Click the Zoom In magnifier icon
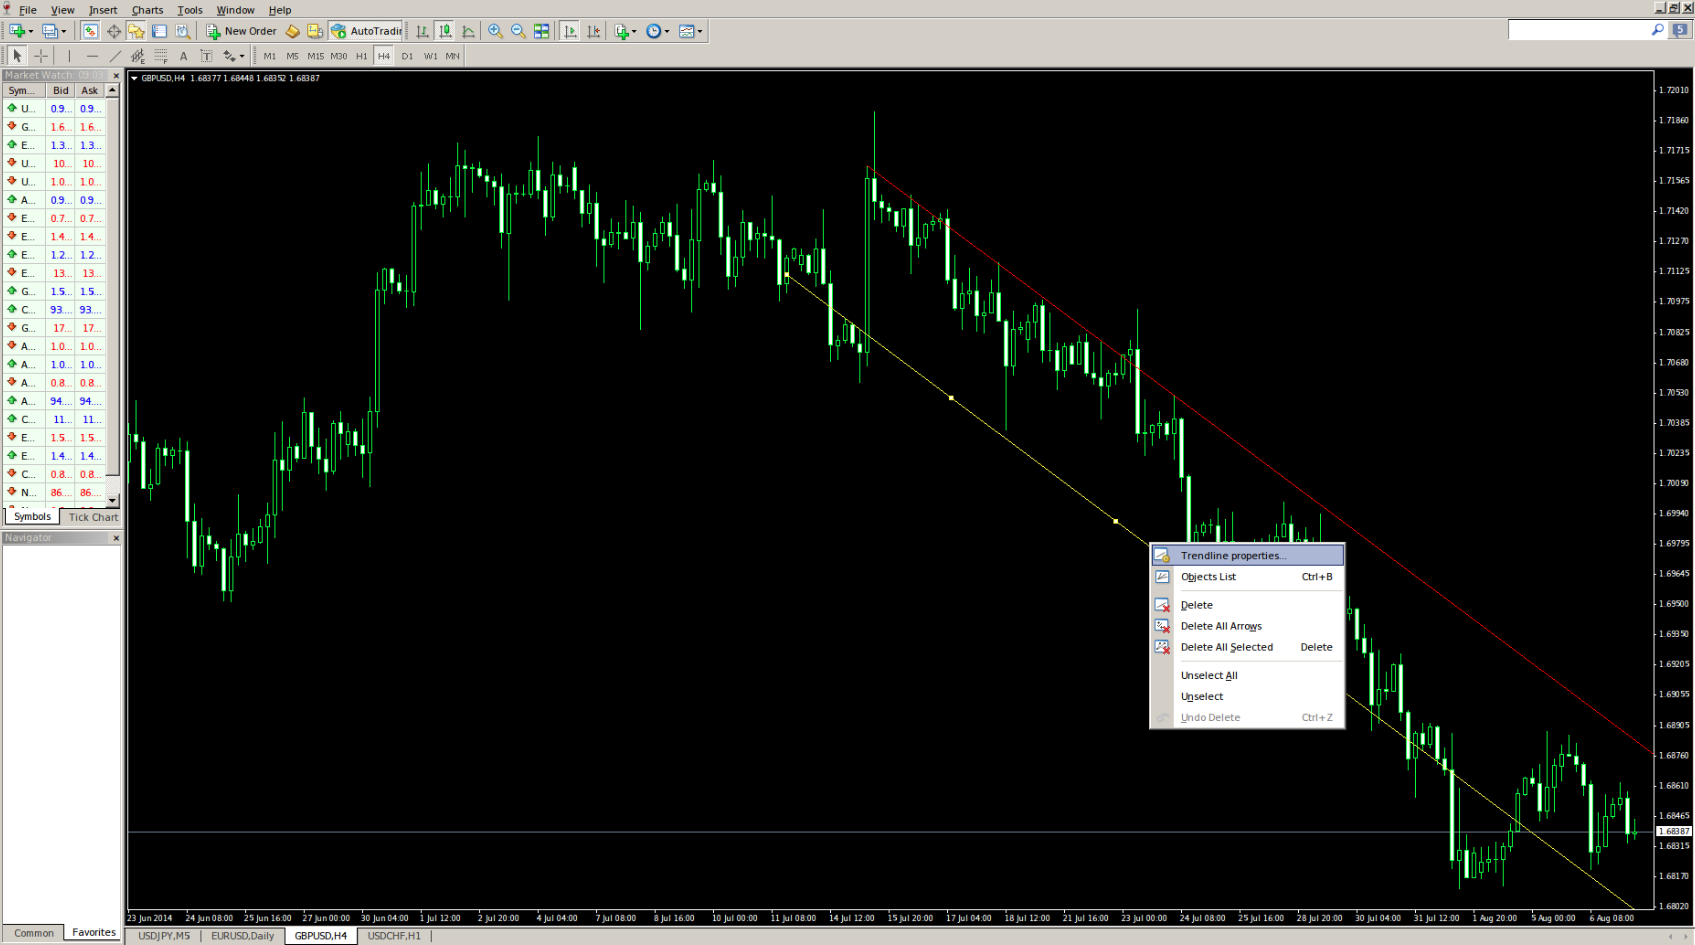The image size is (1695, 945). point(495,31)
